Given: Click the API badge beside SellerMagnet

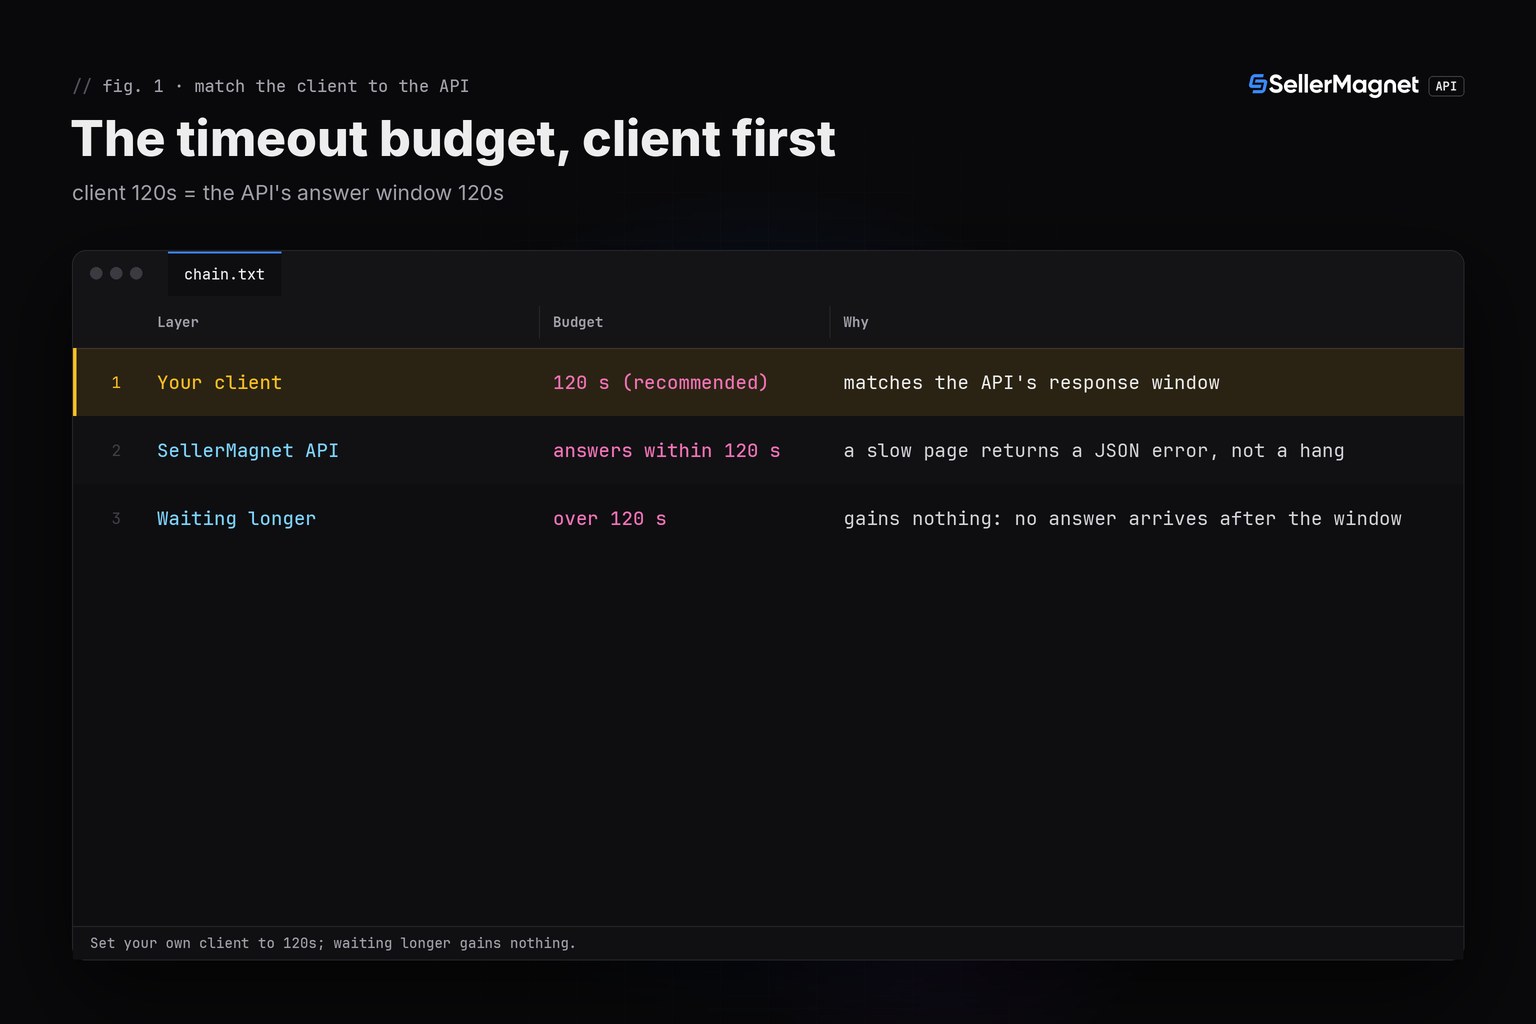Looking at the screenshot, I should (x=1446, y=86).
